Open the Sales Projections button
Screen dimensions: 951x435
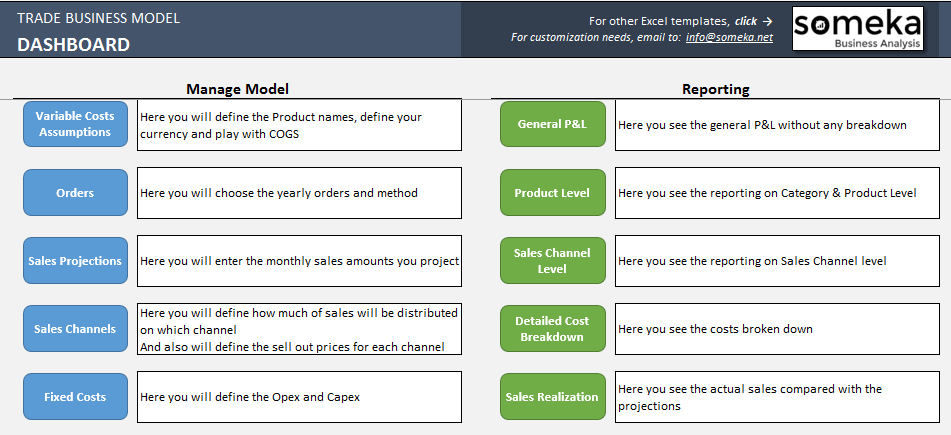(75, 261)
